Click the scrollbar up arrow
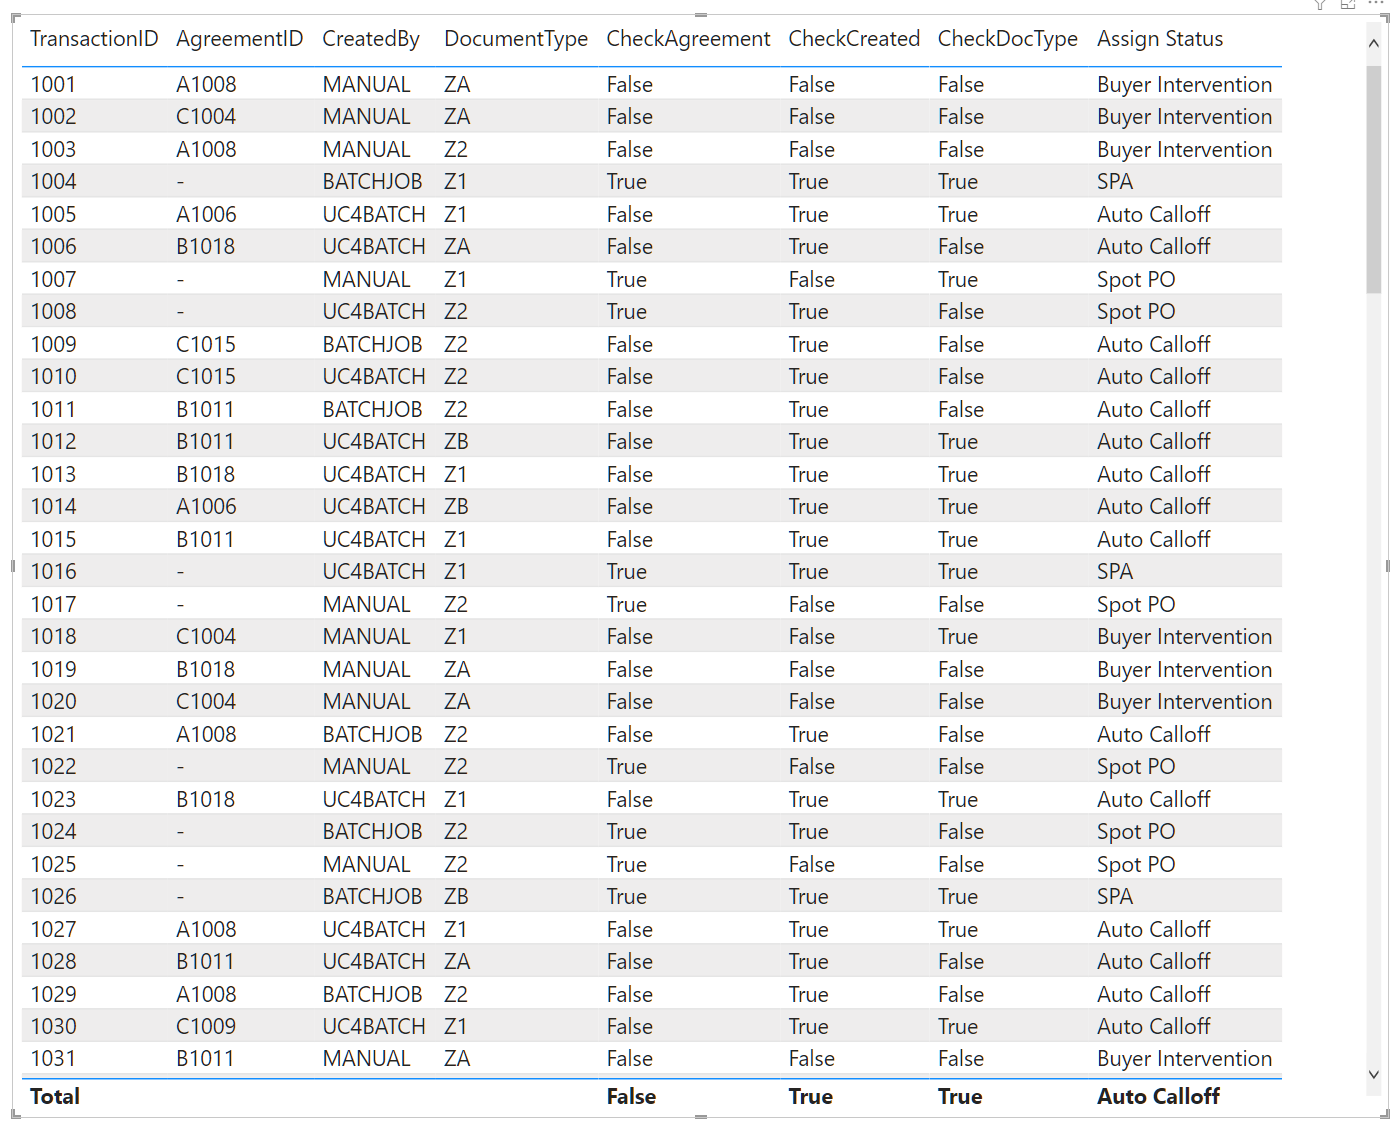 click(1373, 44)
